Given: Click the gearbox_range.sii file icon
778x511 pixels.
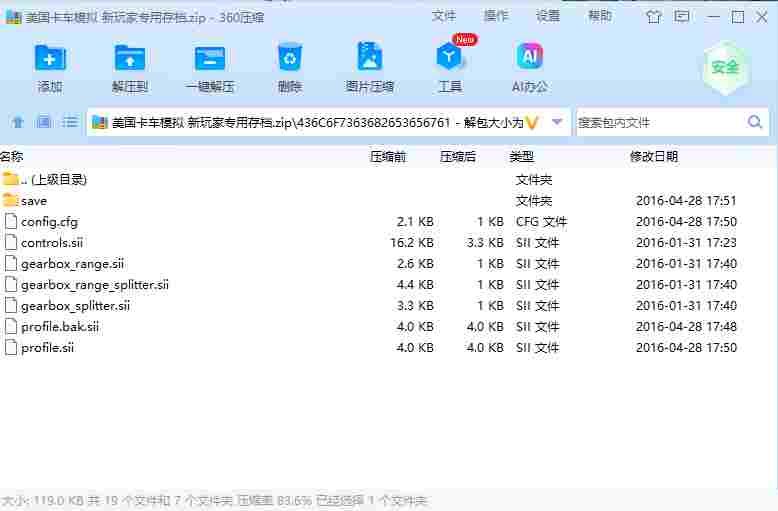Looking at the screenshot, I should tap(10, 263).
